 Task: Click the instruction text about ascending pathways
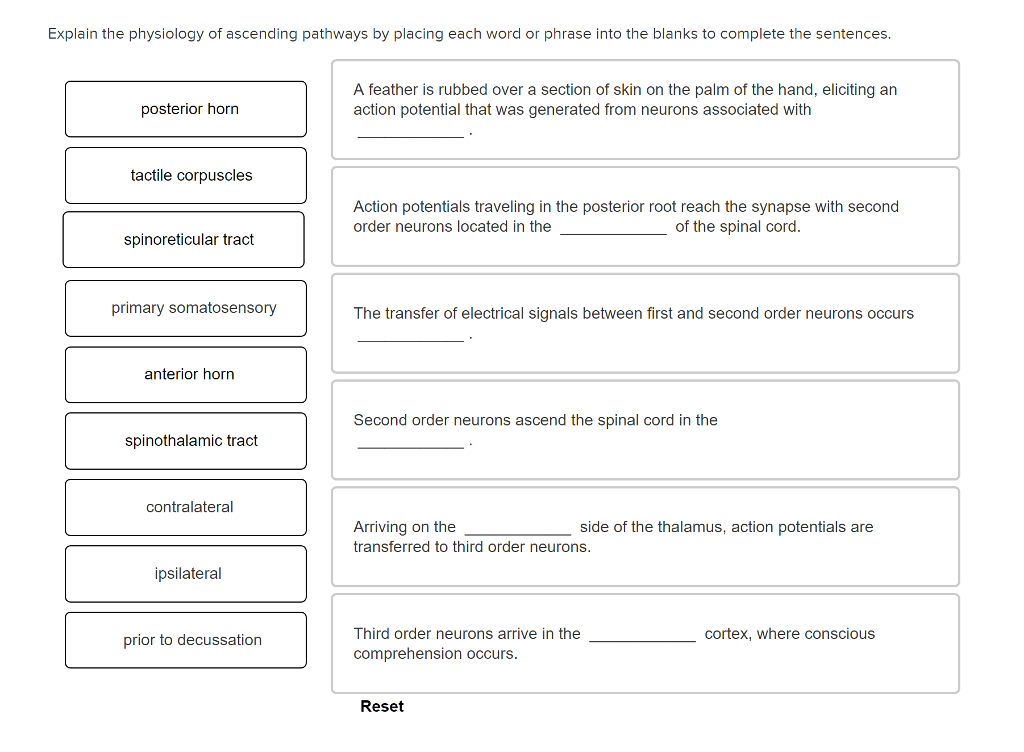pos(469,34)
